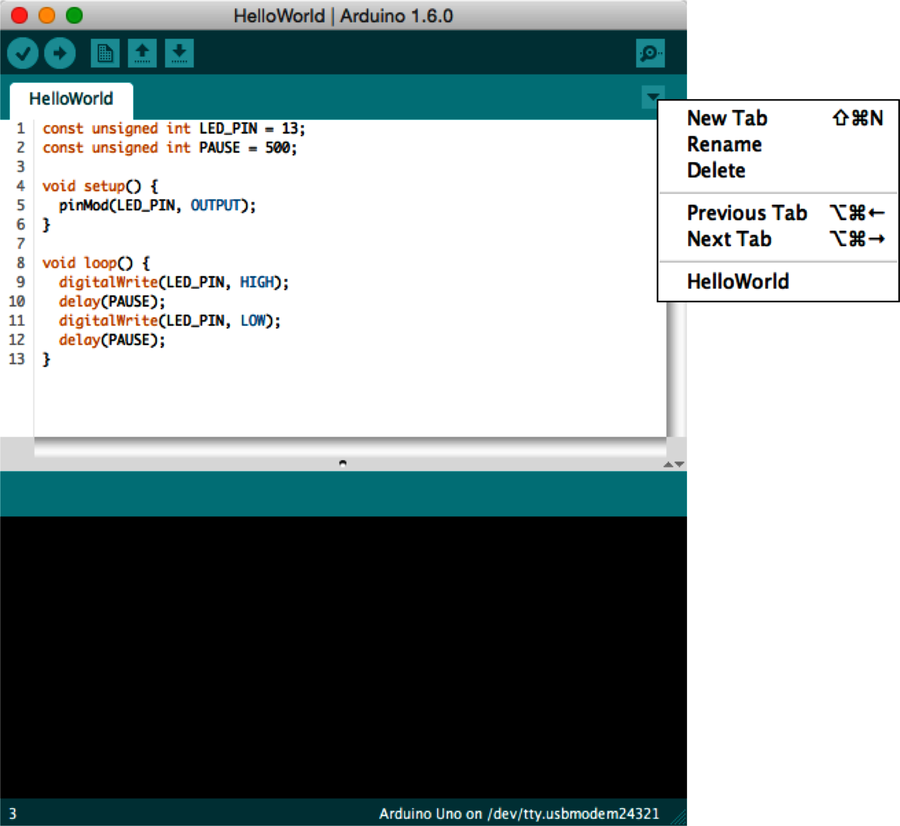Select Delete from the tab menu
Screen dimensions: 900x826
(715, 170)
